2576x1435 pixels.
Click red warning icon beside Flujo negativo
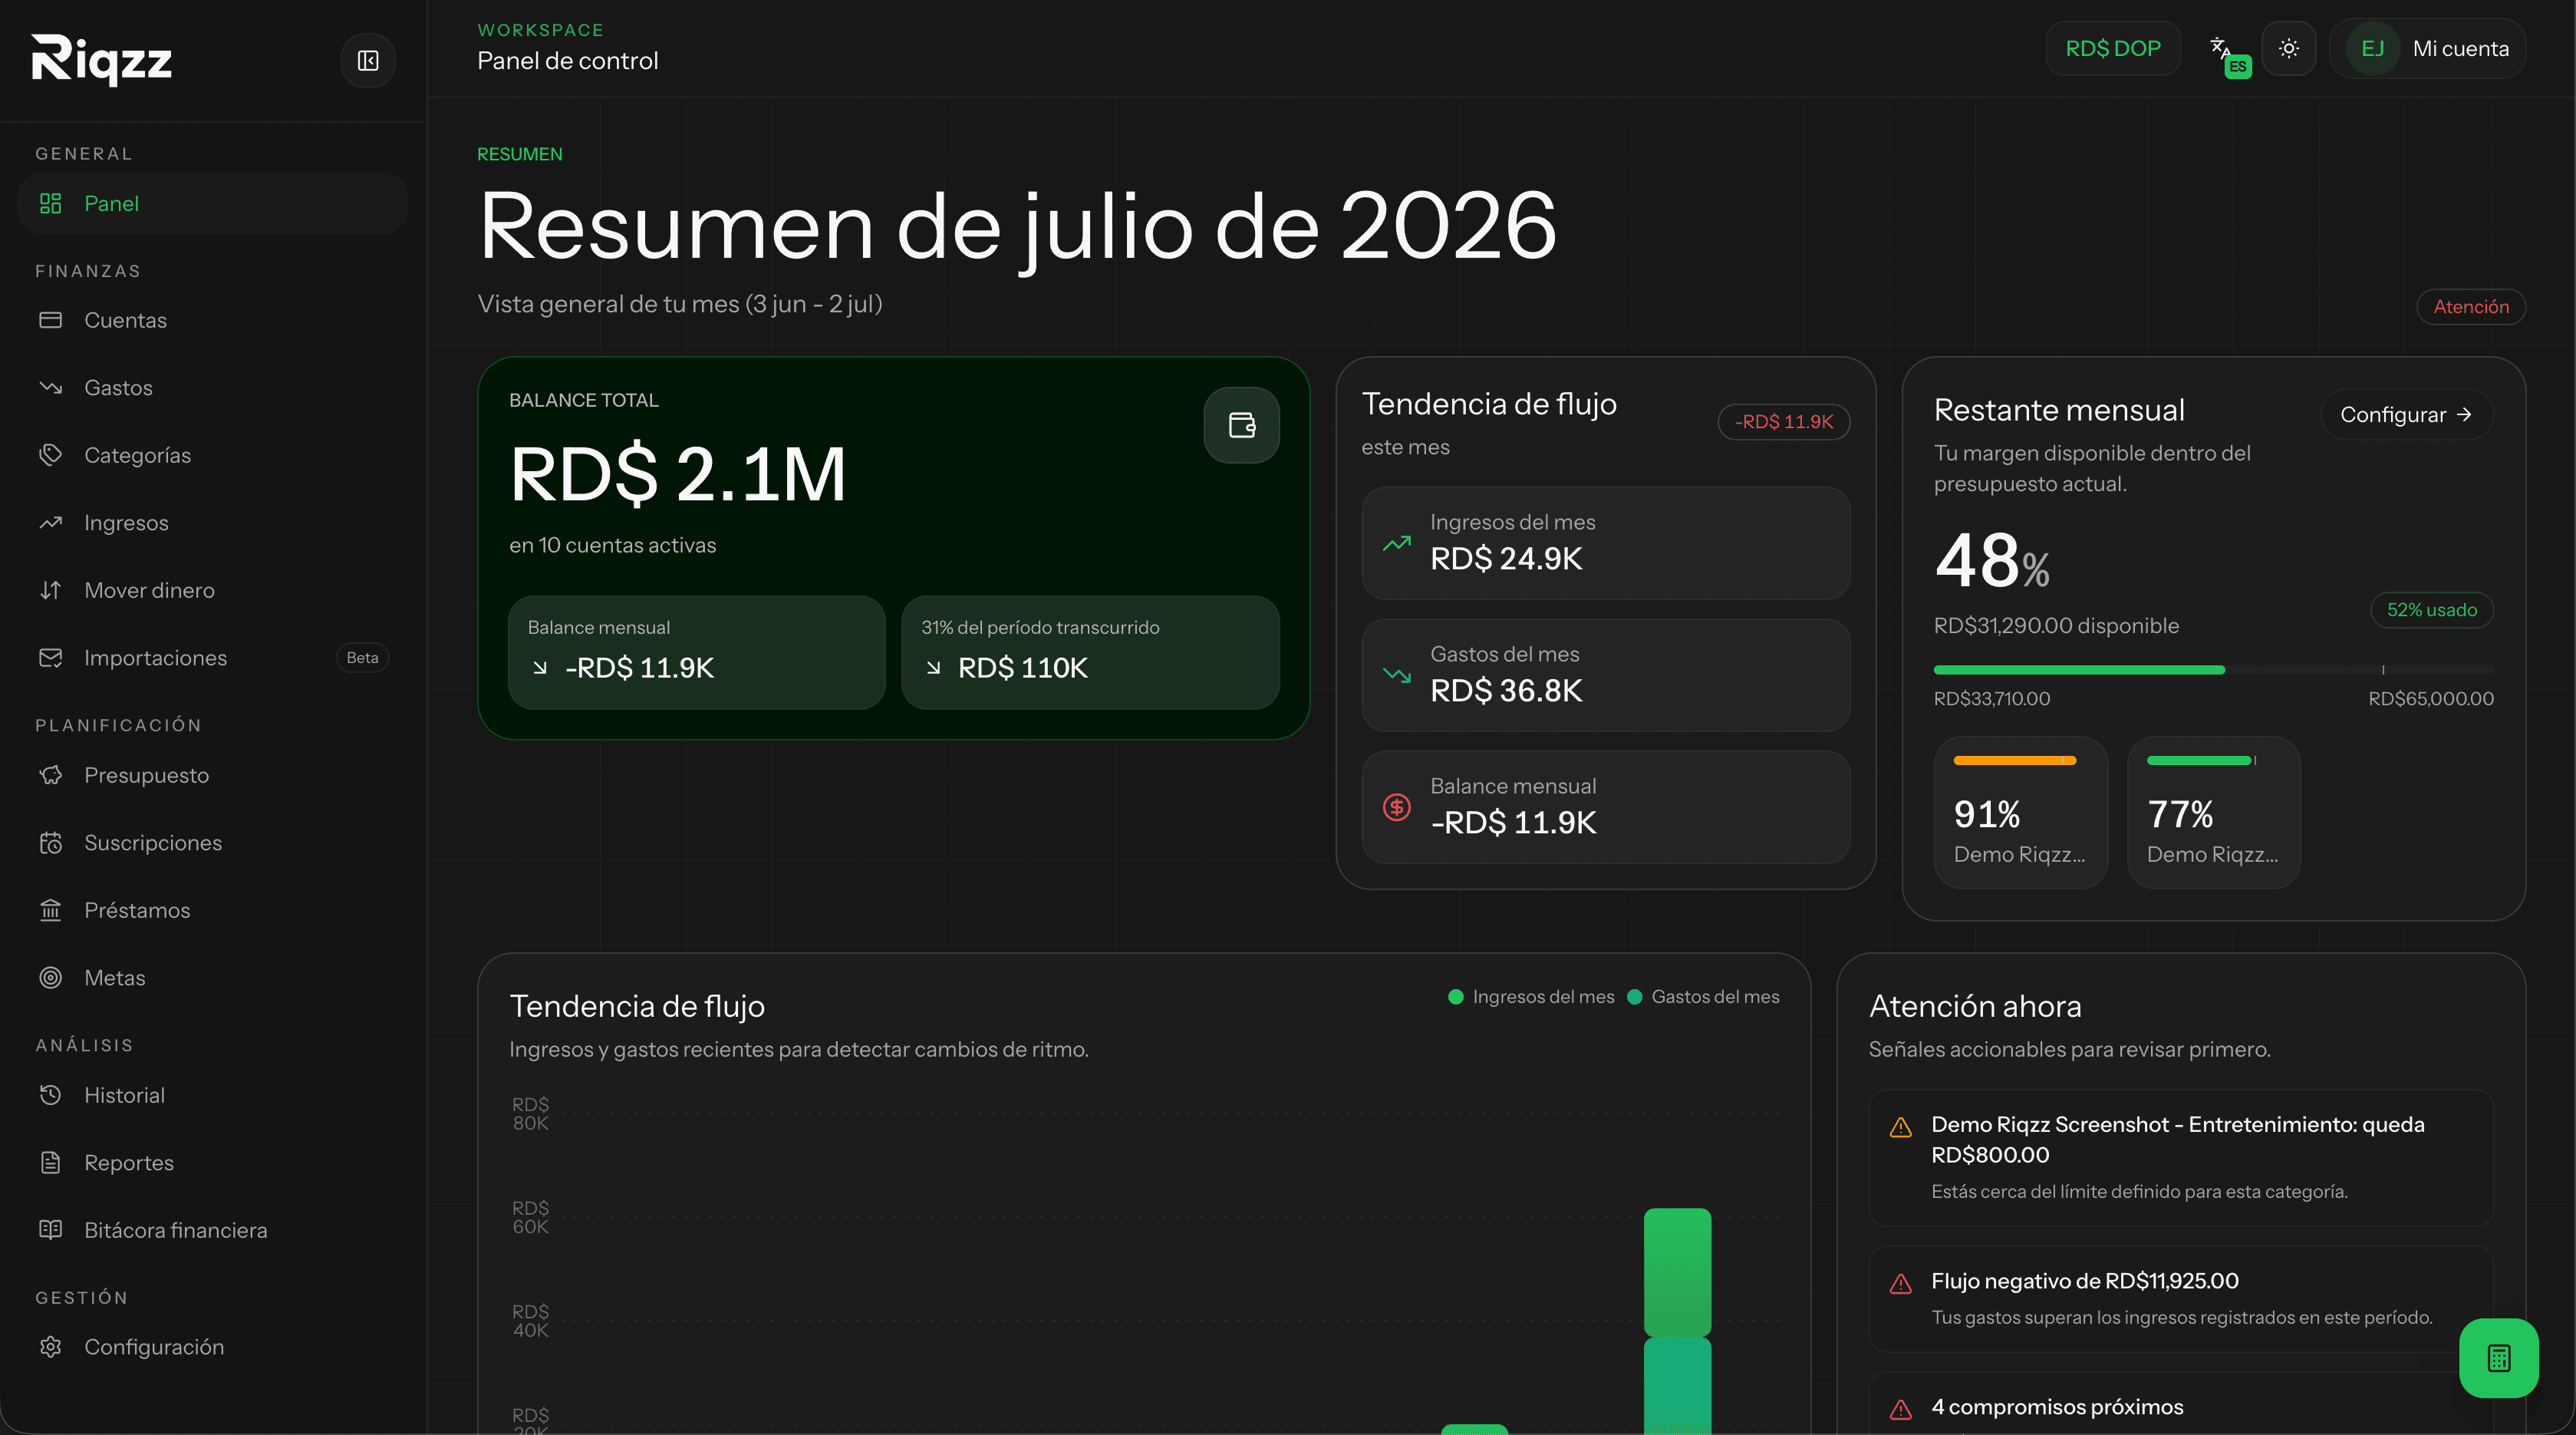[1900, 1284]
